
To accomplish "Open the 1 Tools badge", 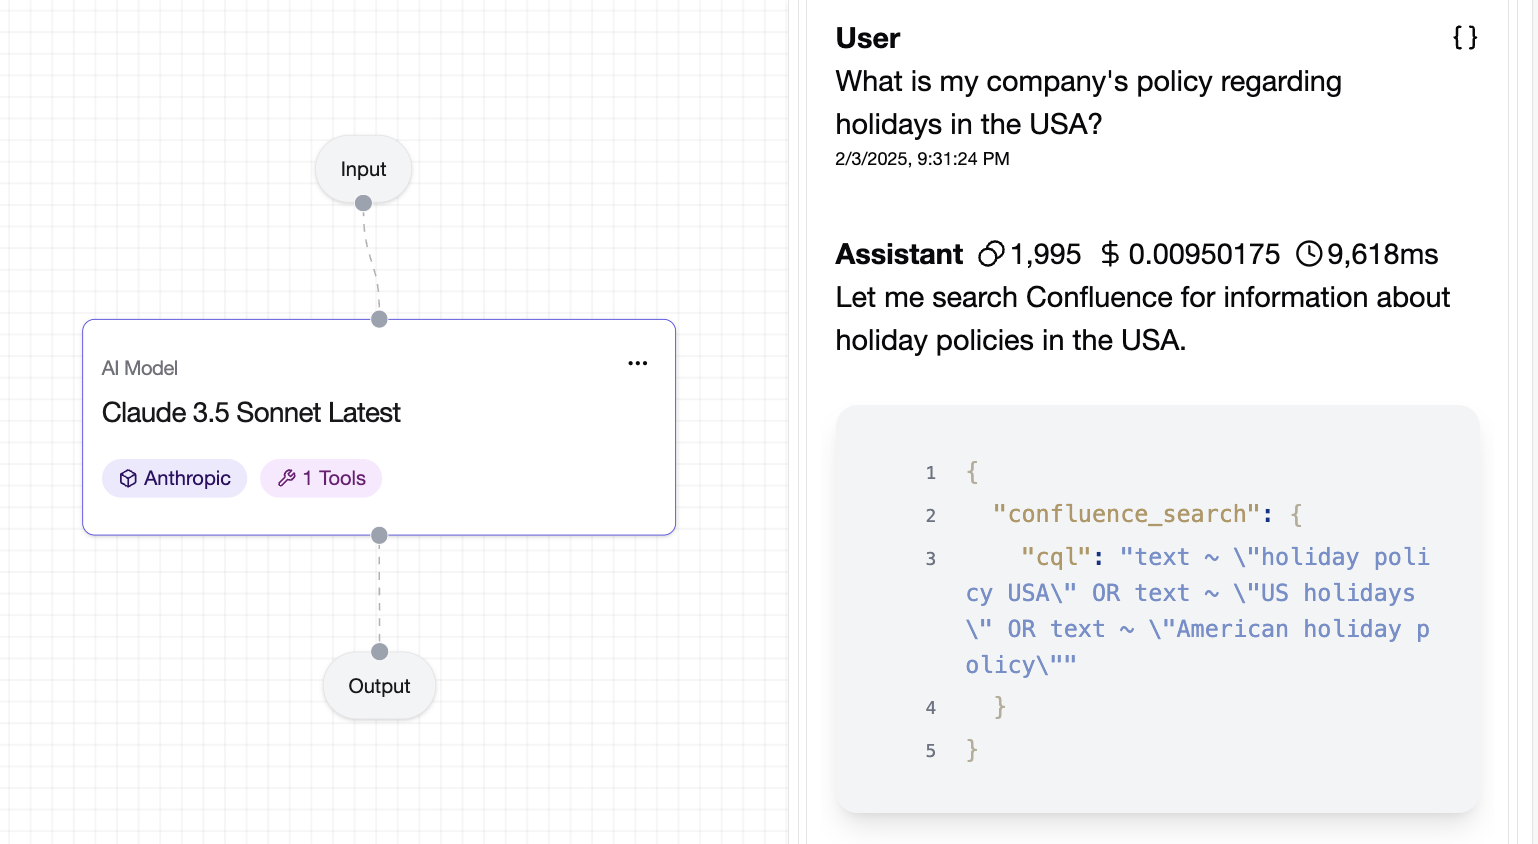I will (321, 478).
